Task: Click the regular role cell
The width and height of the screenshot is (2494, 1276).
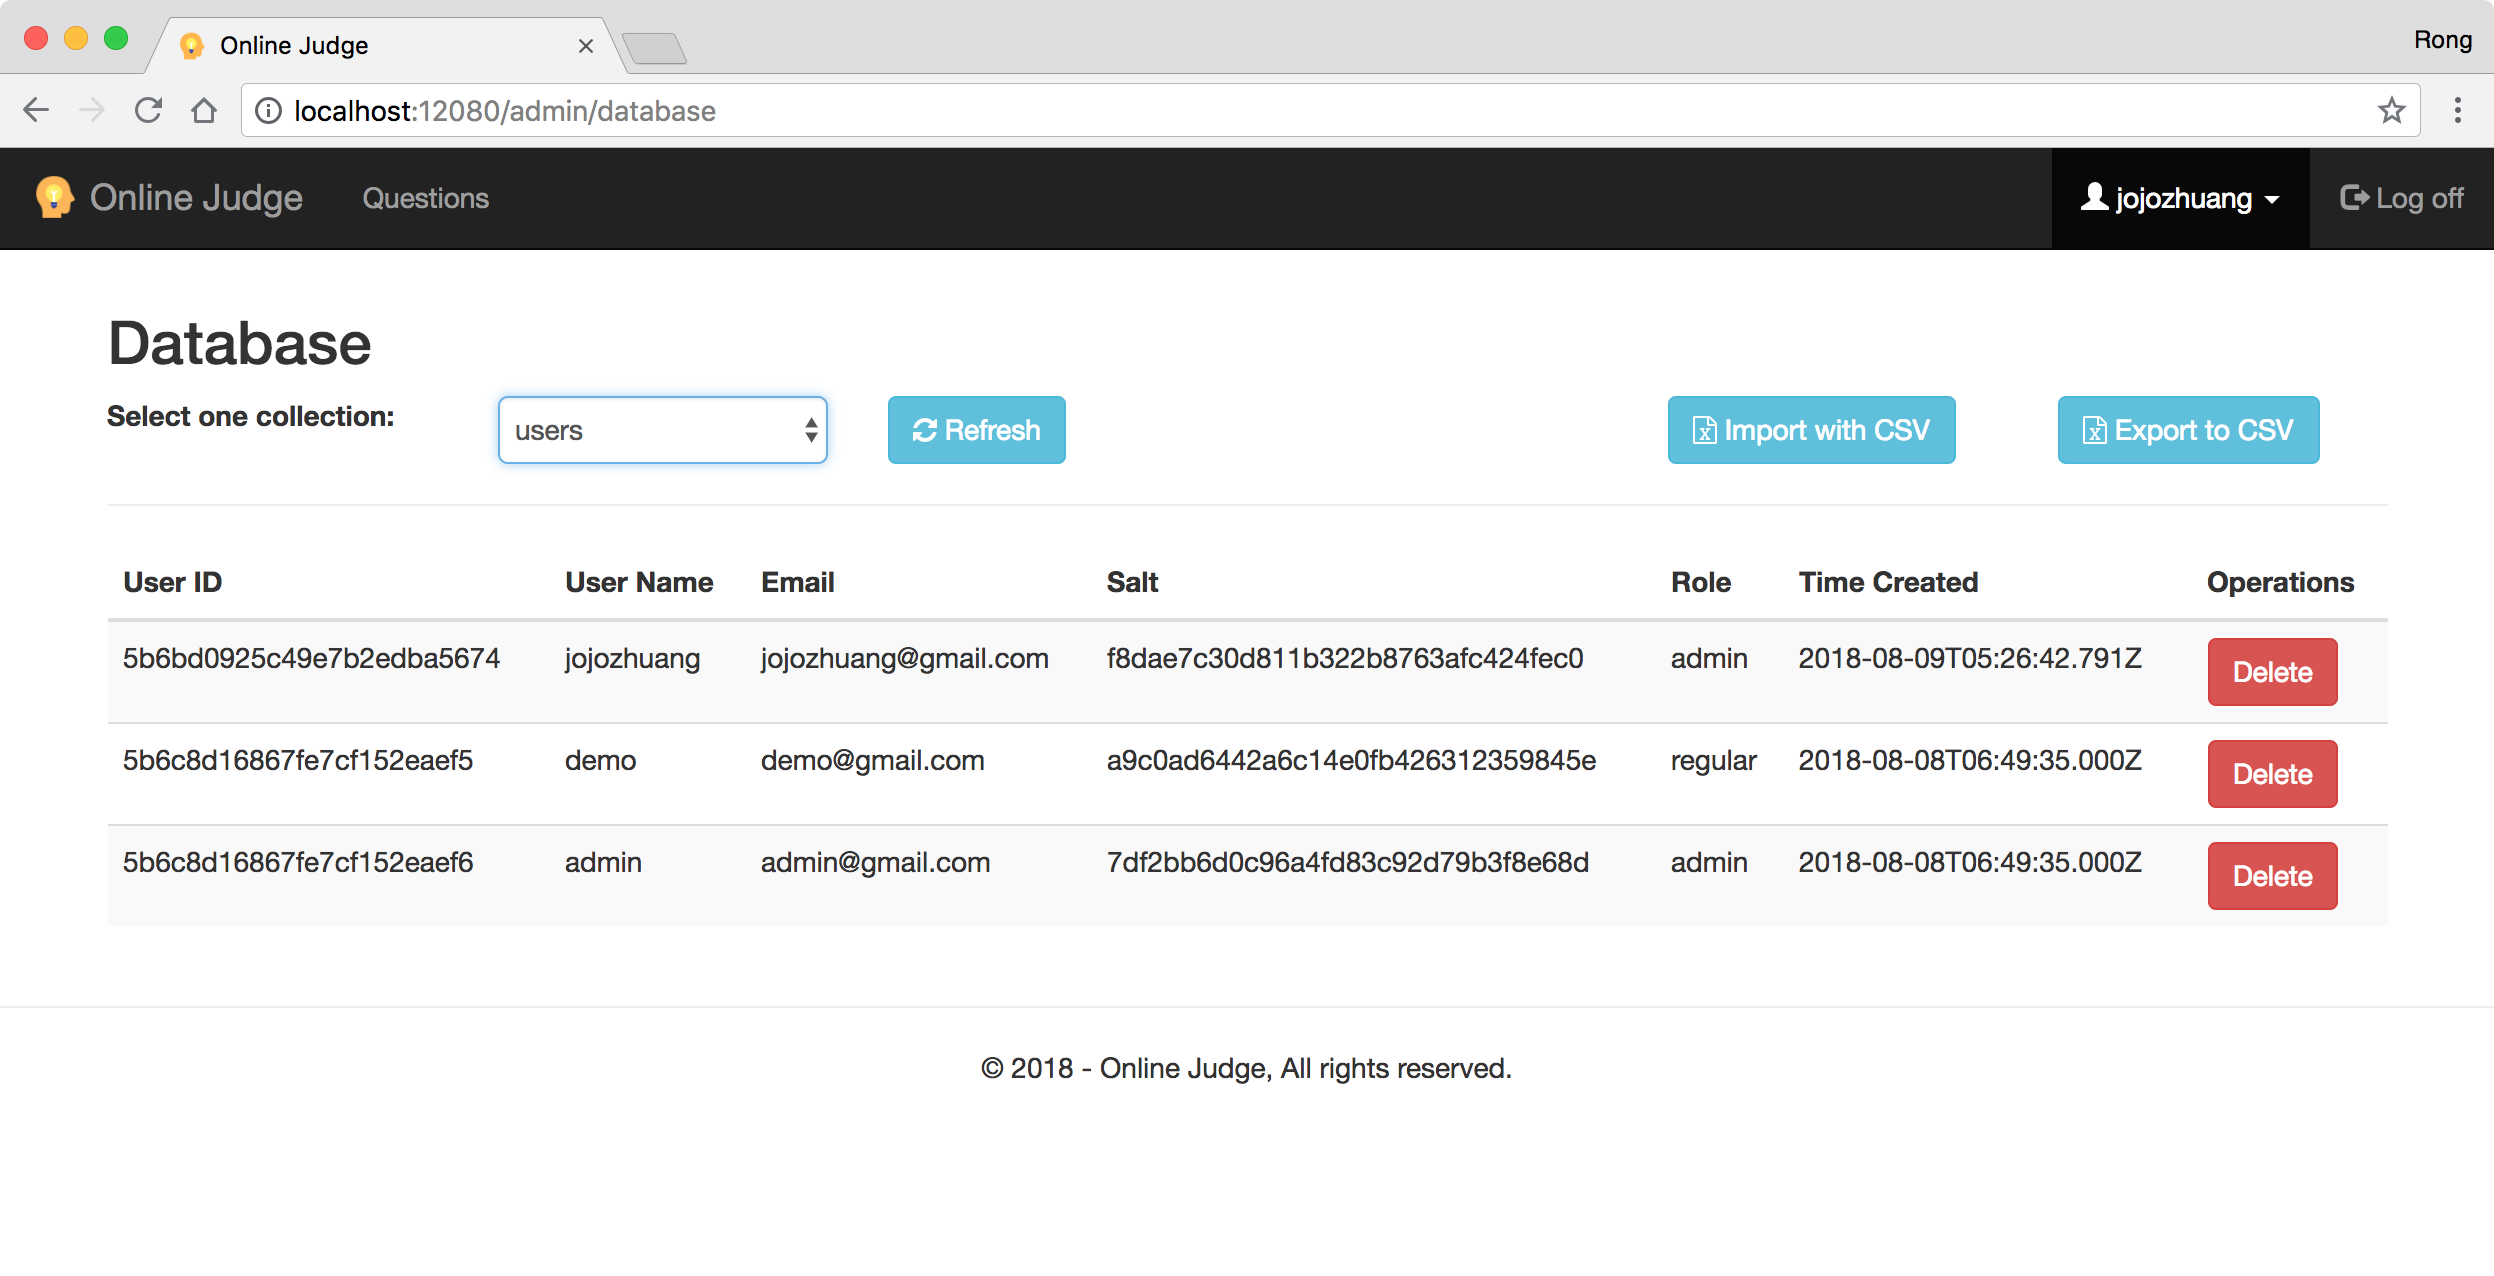Action: pyautogui.click(x=1714, y=761)
